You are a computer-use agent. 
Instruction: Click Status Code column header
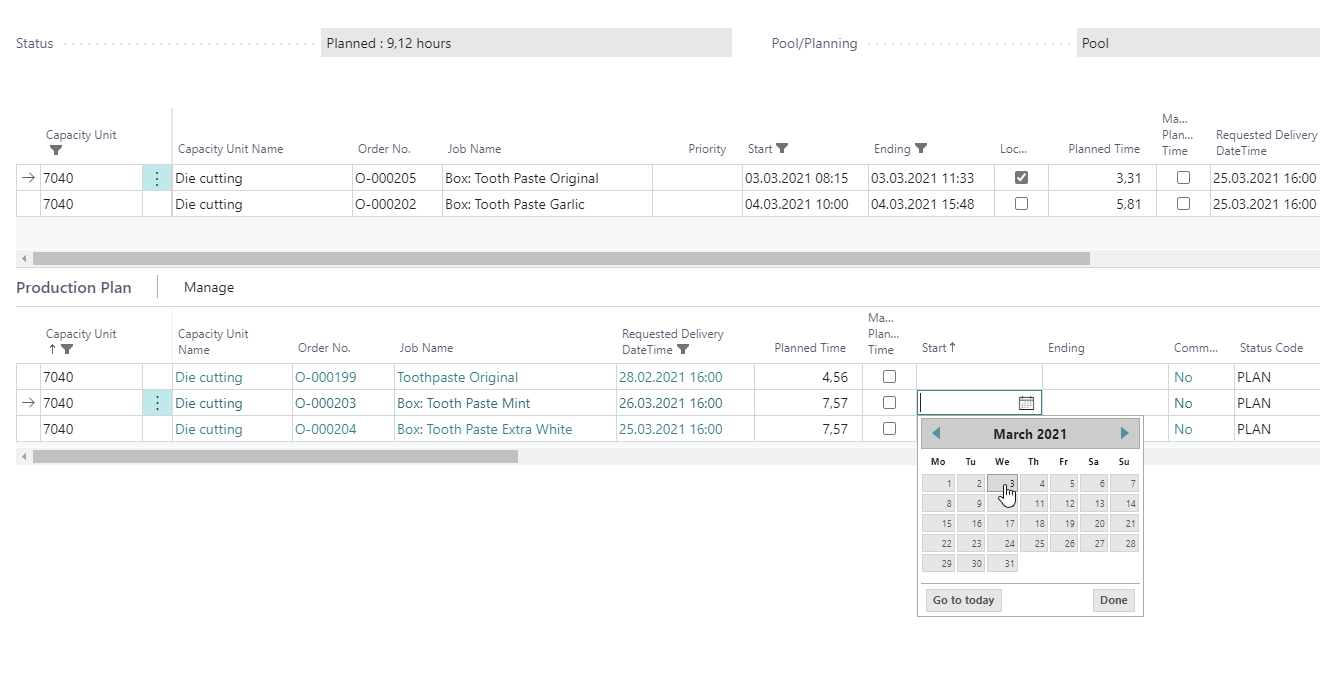(x=1271, y=348)
